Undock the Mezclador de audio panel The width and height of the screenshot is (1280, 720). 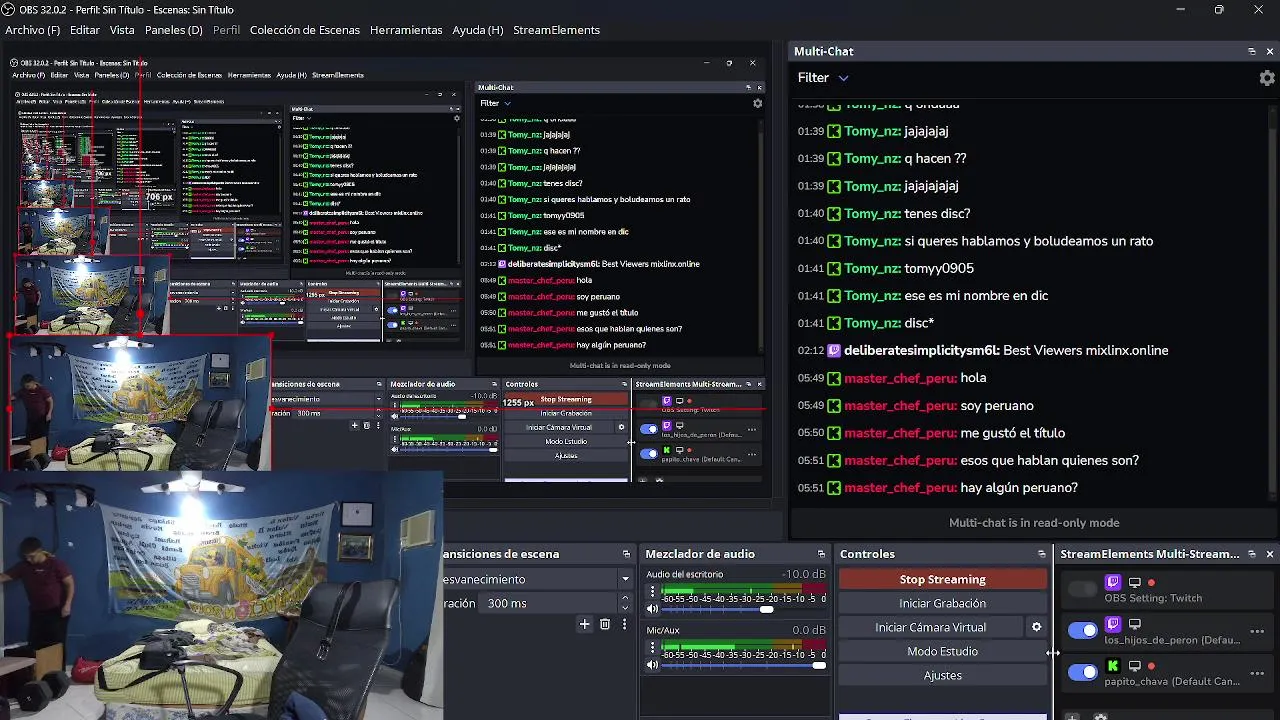coord(821,554)
